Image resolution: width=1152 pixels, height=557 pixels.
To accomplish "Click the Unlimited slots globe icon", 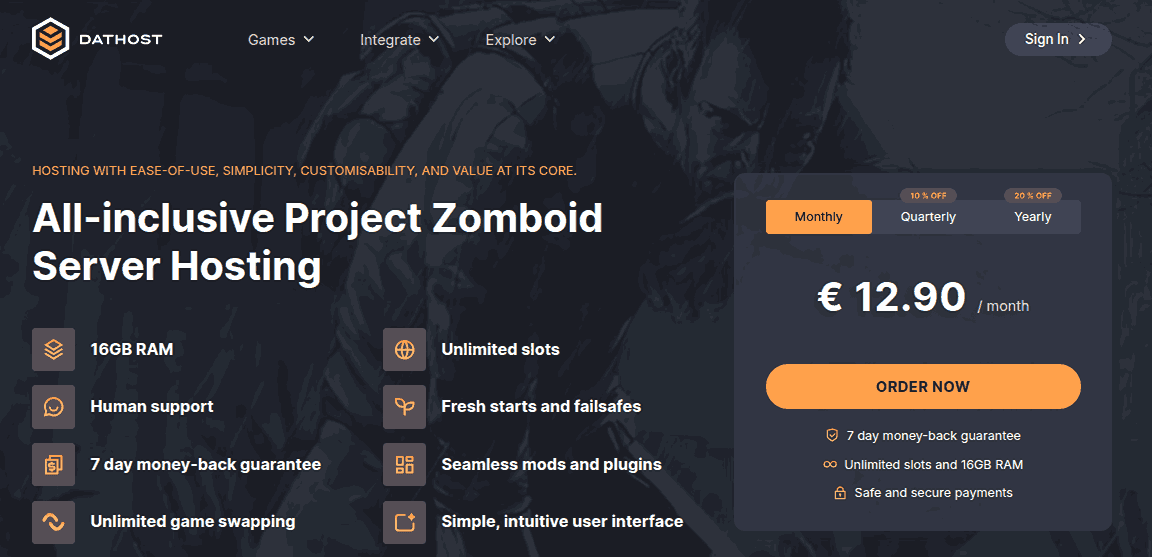I will point(405,350).
